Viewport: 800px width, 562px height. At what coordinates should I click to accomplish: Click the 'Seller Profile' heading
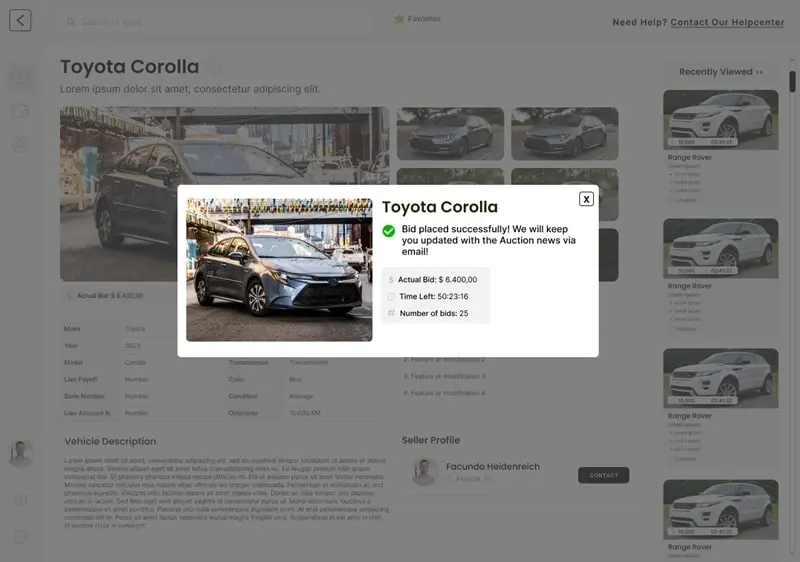431,440
